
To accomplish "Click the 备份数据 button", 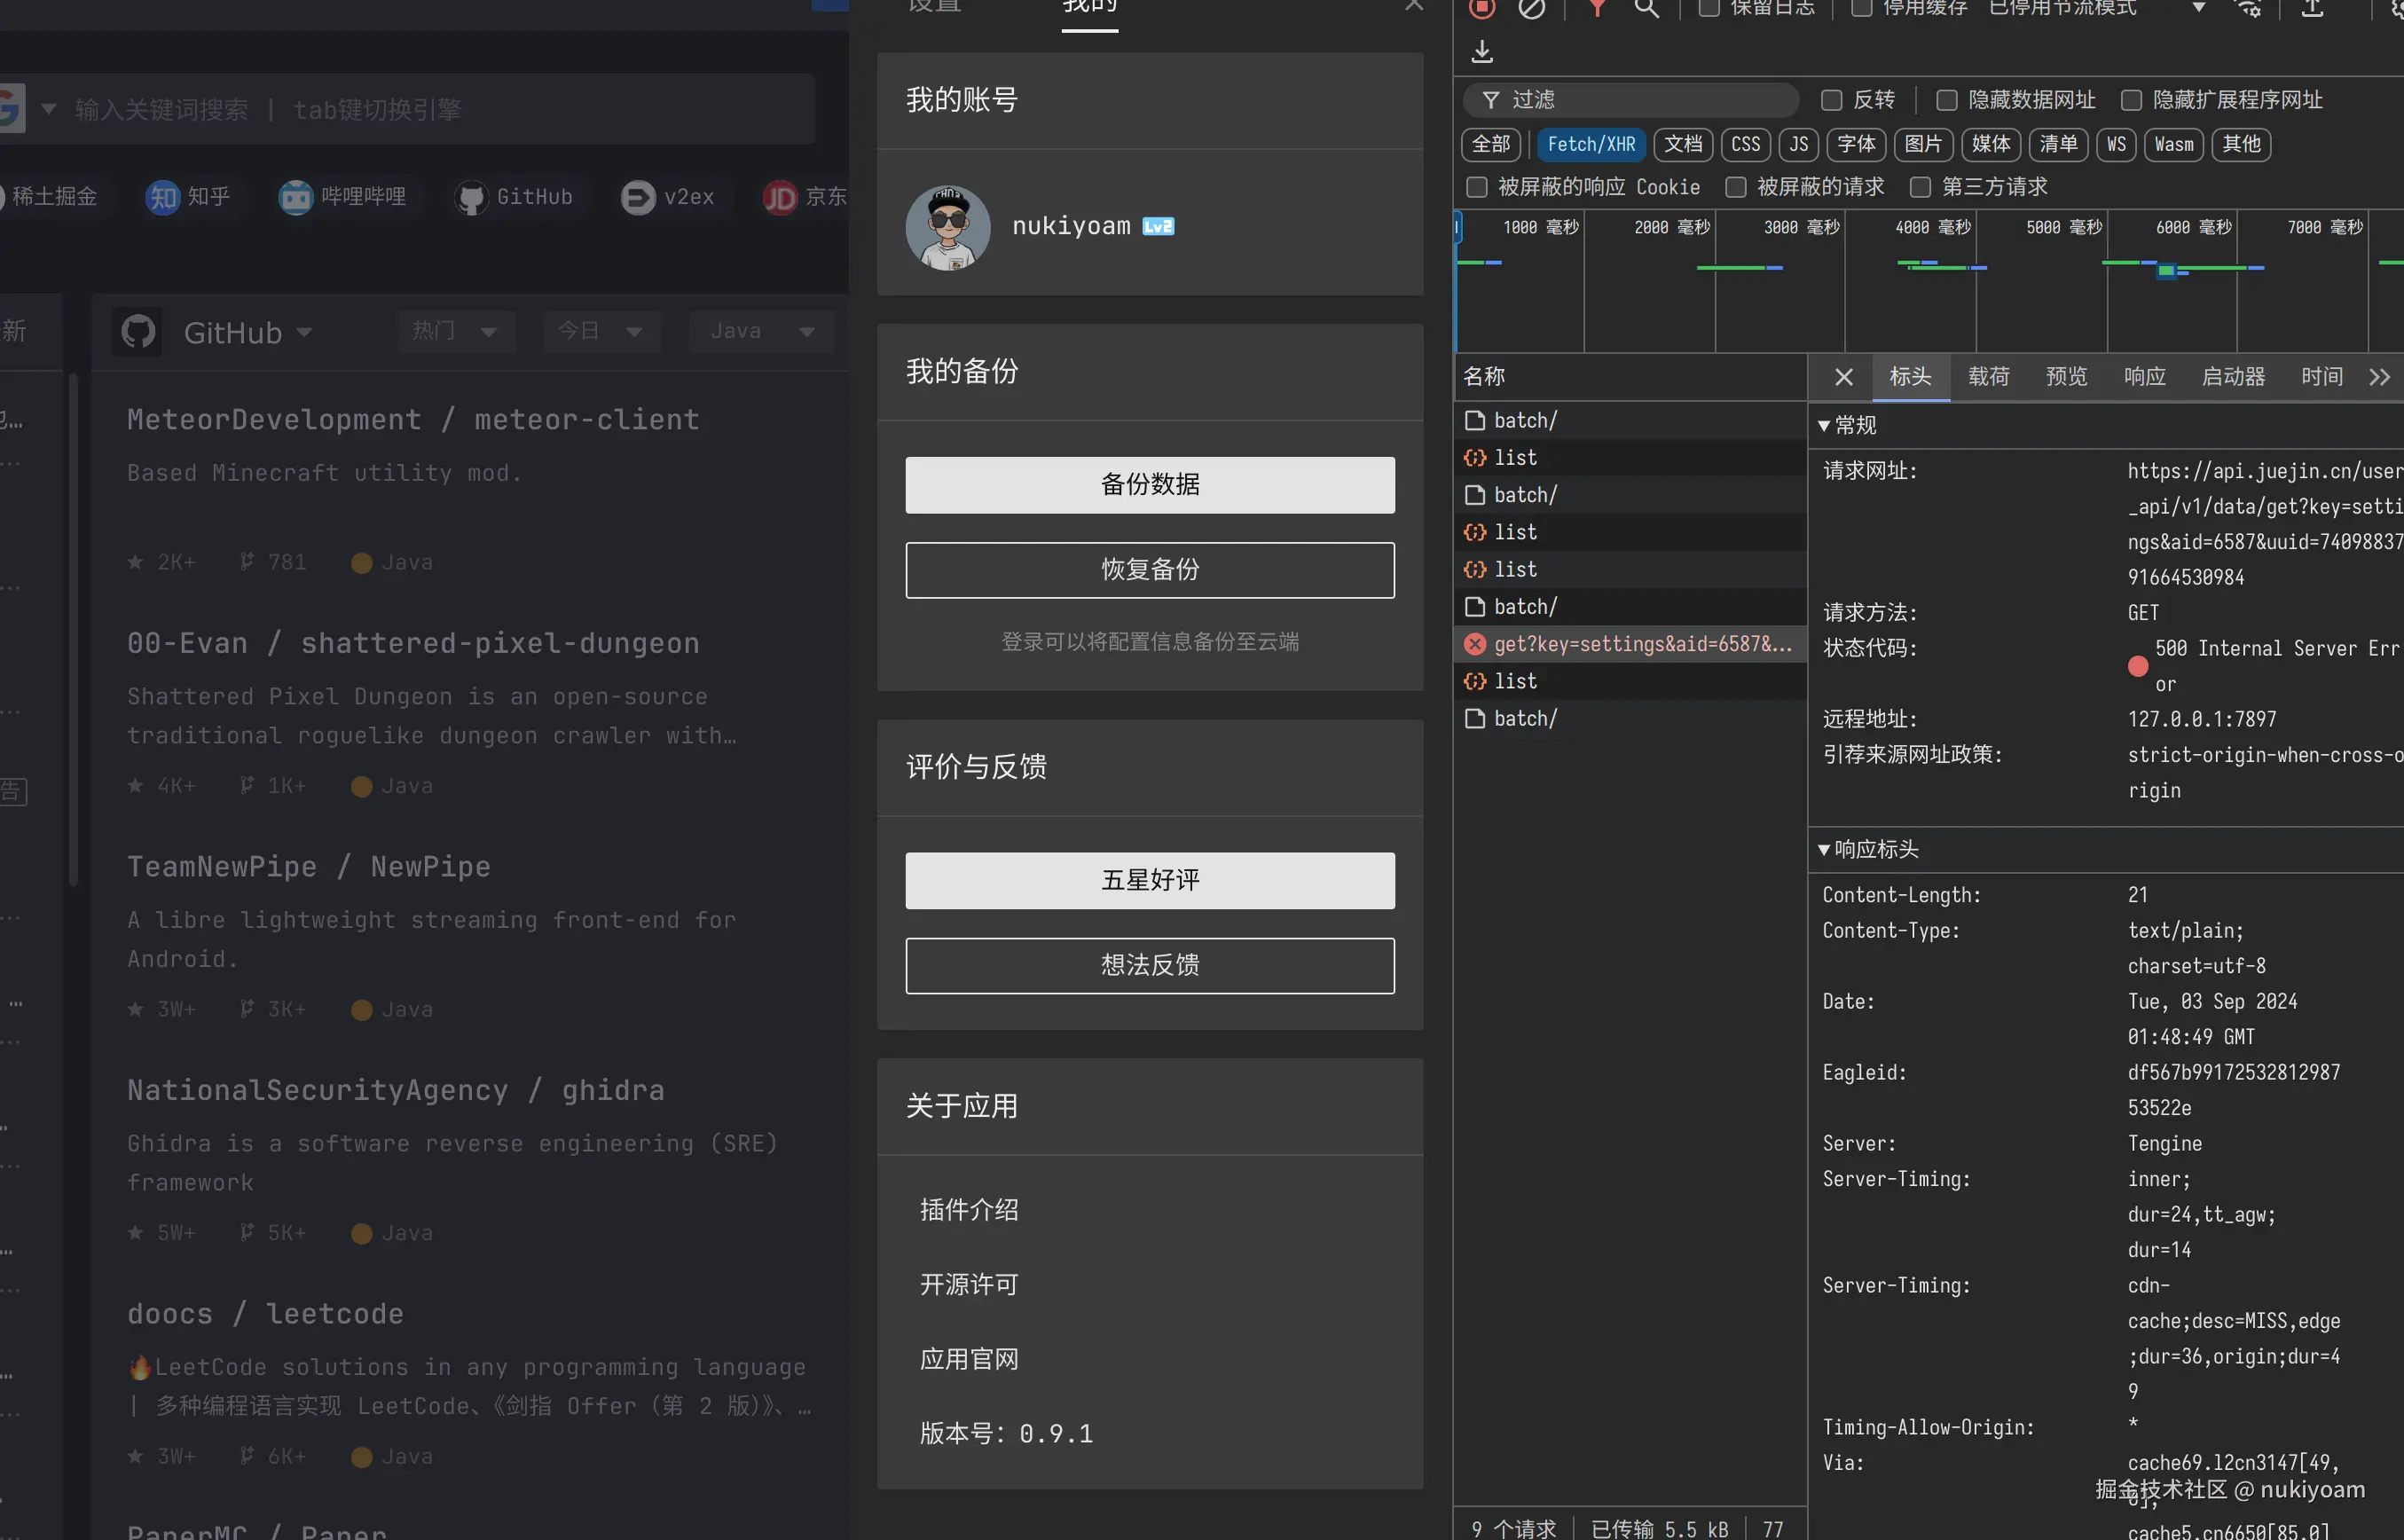I will coord(1149,484).
